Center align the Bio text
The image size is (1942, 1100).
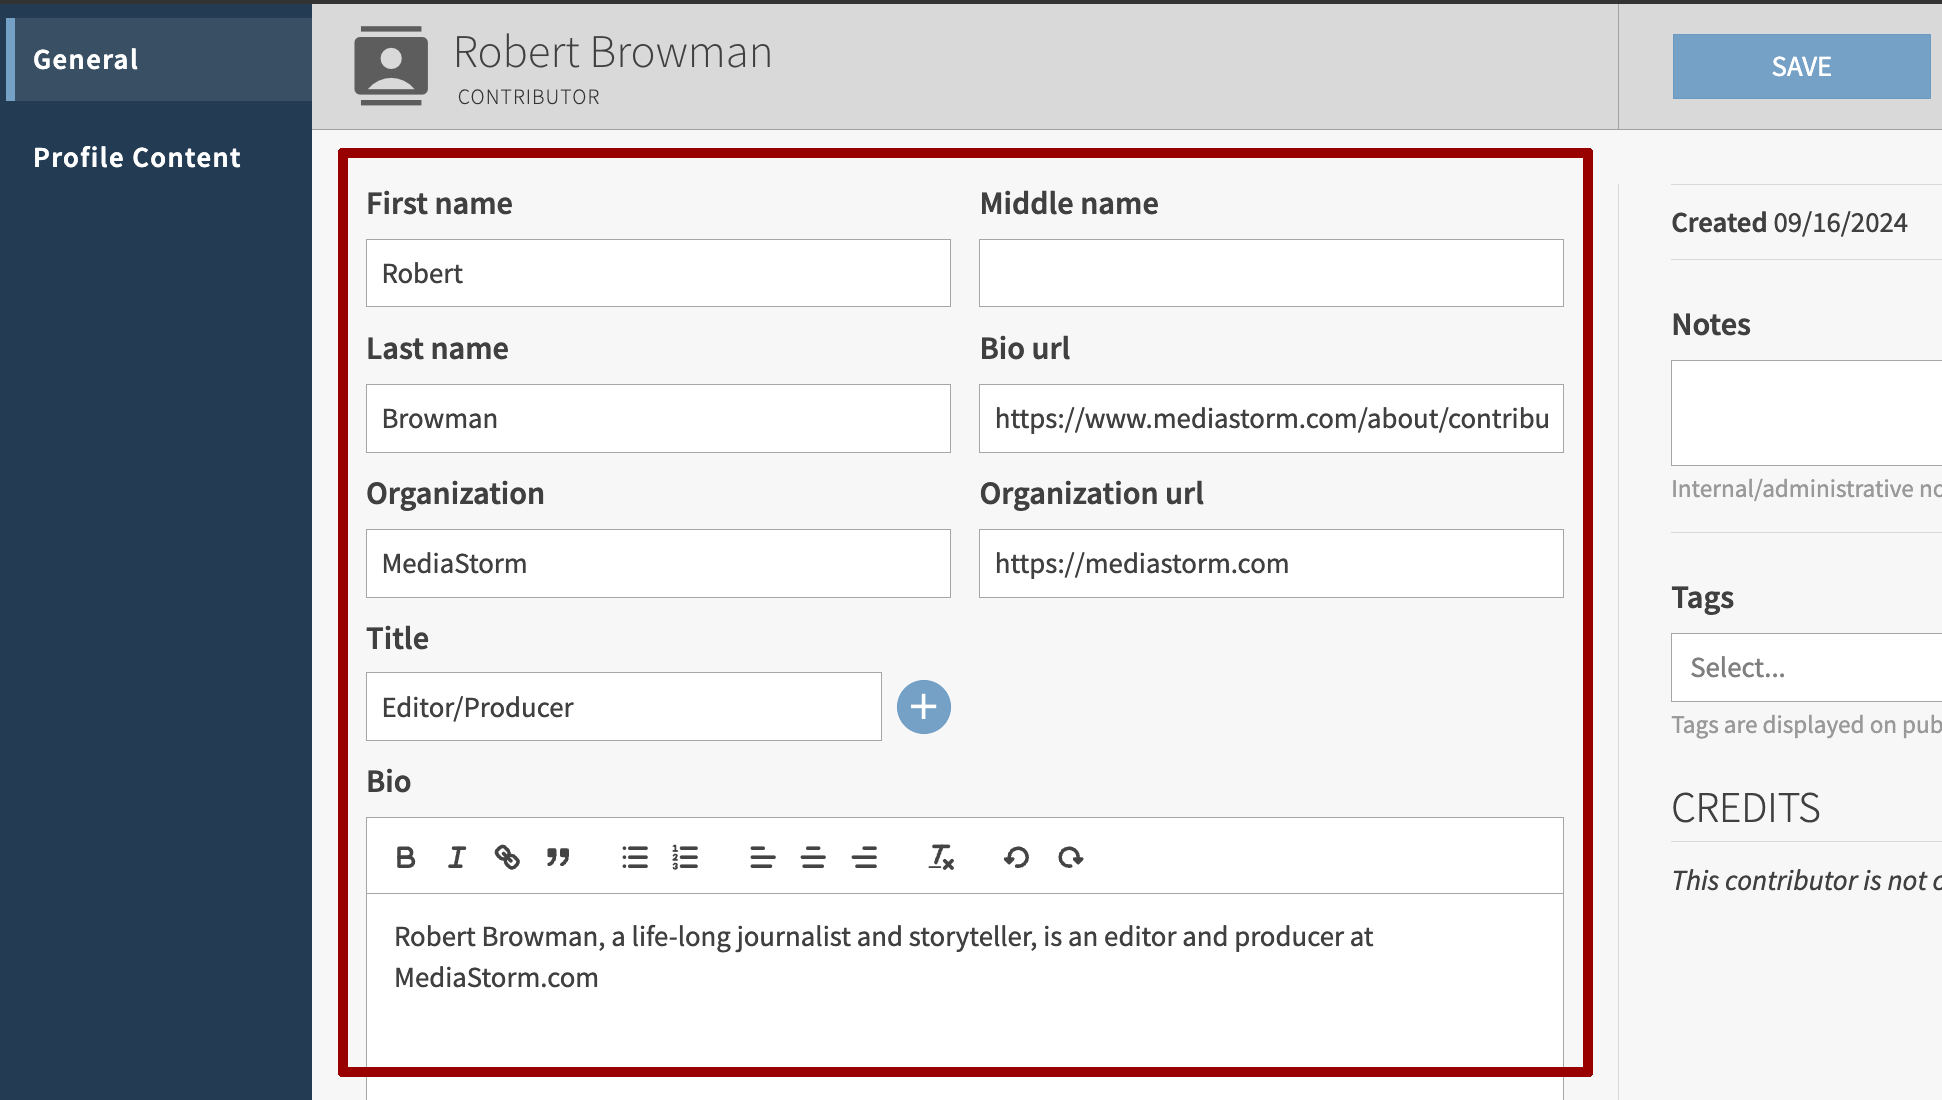(813, 857)
